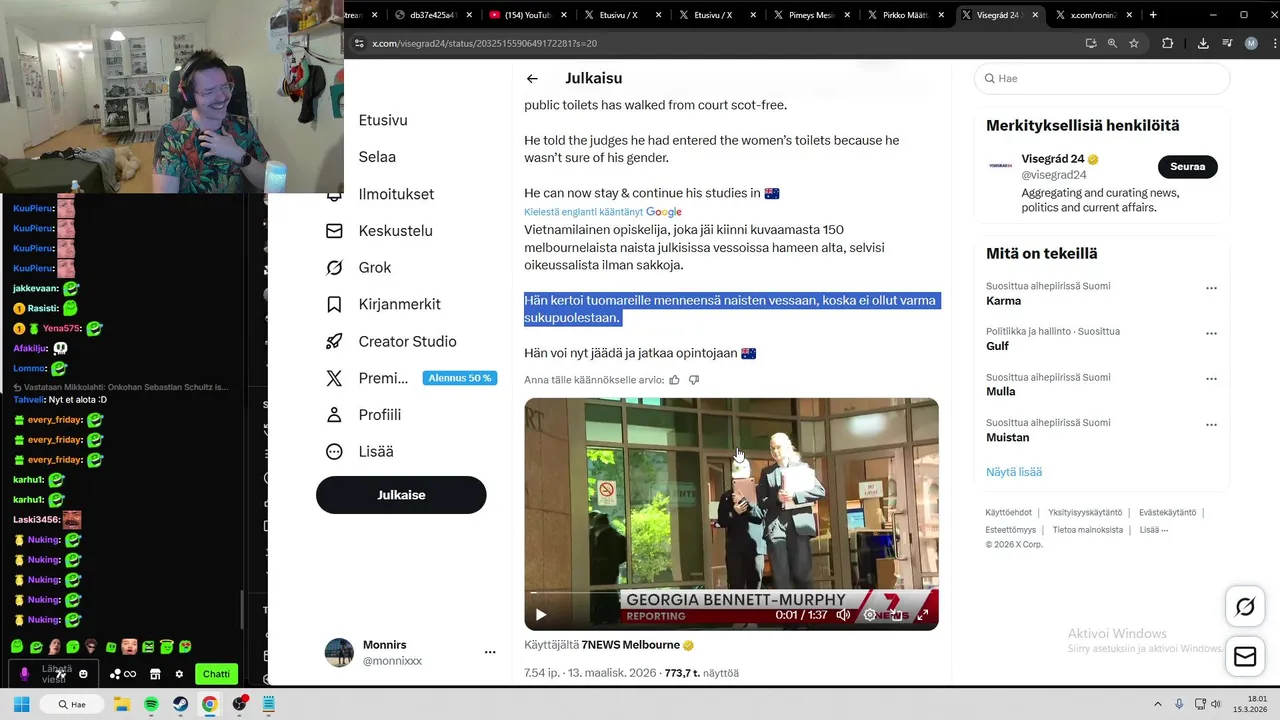This screenshot has width=1280, height=720.
Task: Open options for Muistan trend
Action: (1211, 425)
